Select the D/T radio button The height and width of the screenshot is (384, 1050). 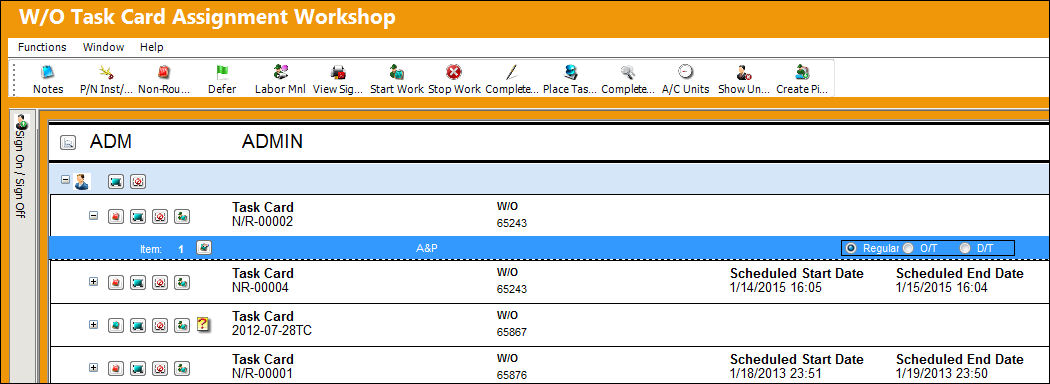[x=965, y=248]
